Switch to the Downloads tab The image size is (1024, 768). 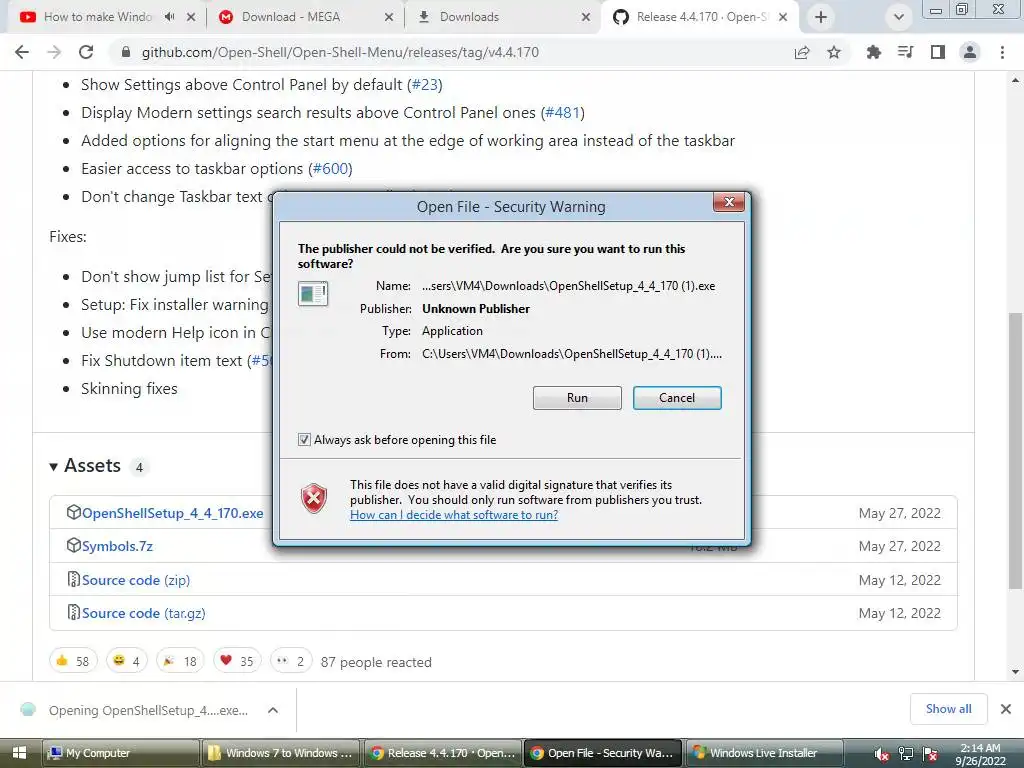(469, 17)
